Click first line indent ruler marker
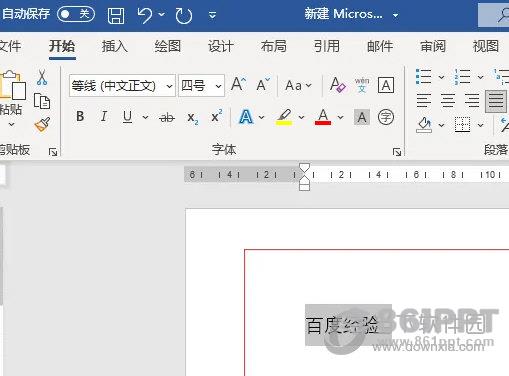 (x=304, y=168)
